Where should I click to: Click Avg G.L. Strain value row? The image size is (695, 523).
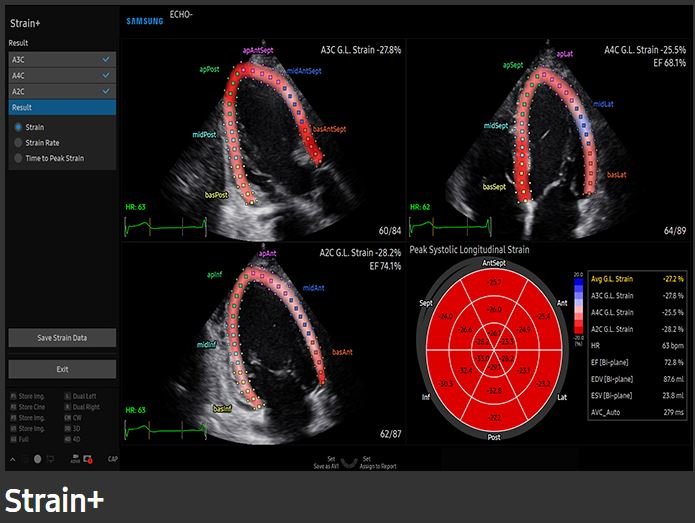[x=637, y=279]
